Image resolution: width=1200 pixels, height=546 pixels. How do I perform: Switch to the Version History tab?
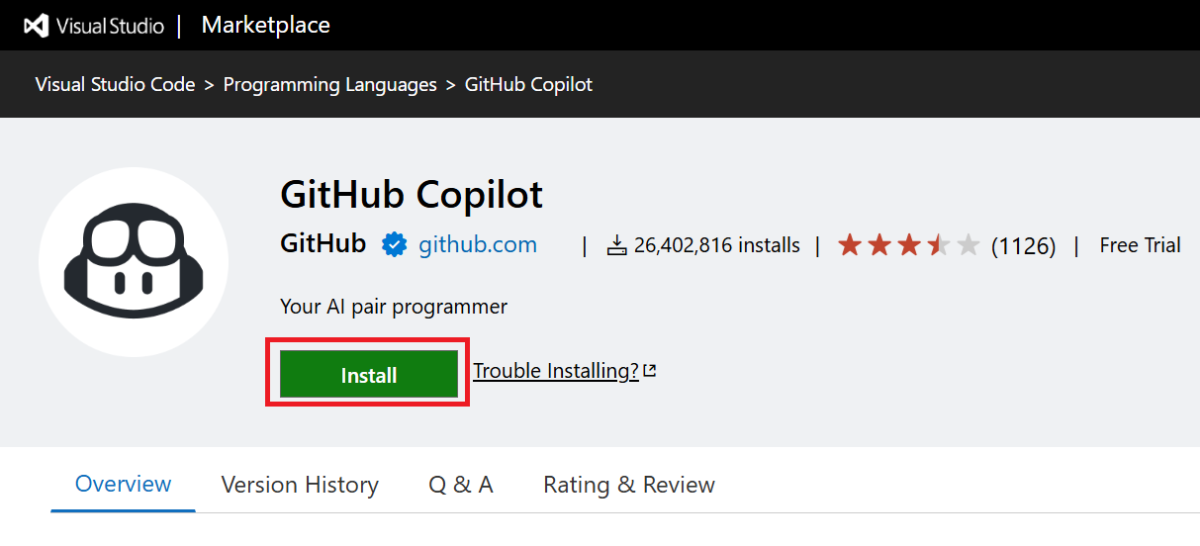click(x=300, y=485)
